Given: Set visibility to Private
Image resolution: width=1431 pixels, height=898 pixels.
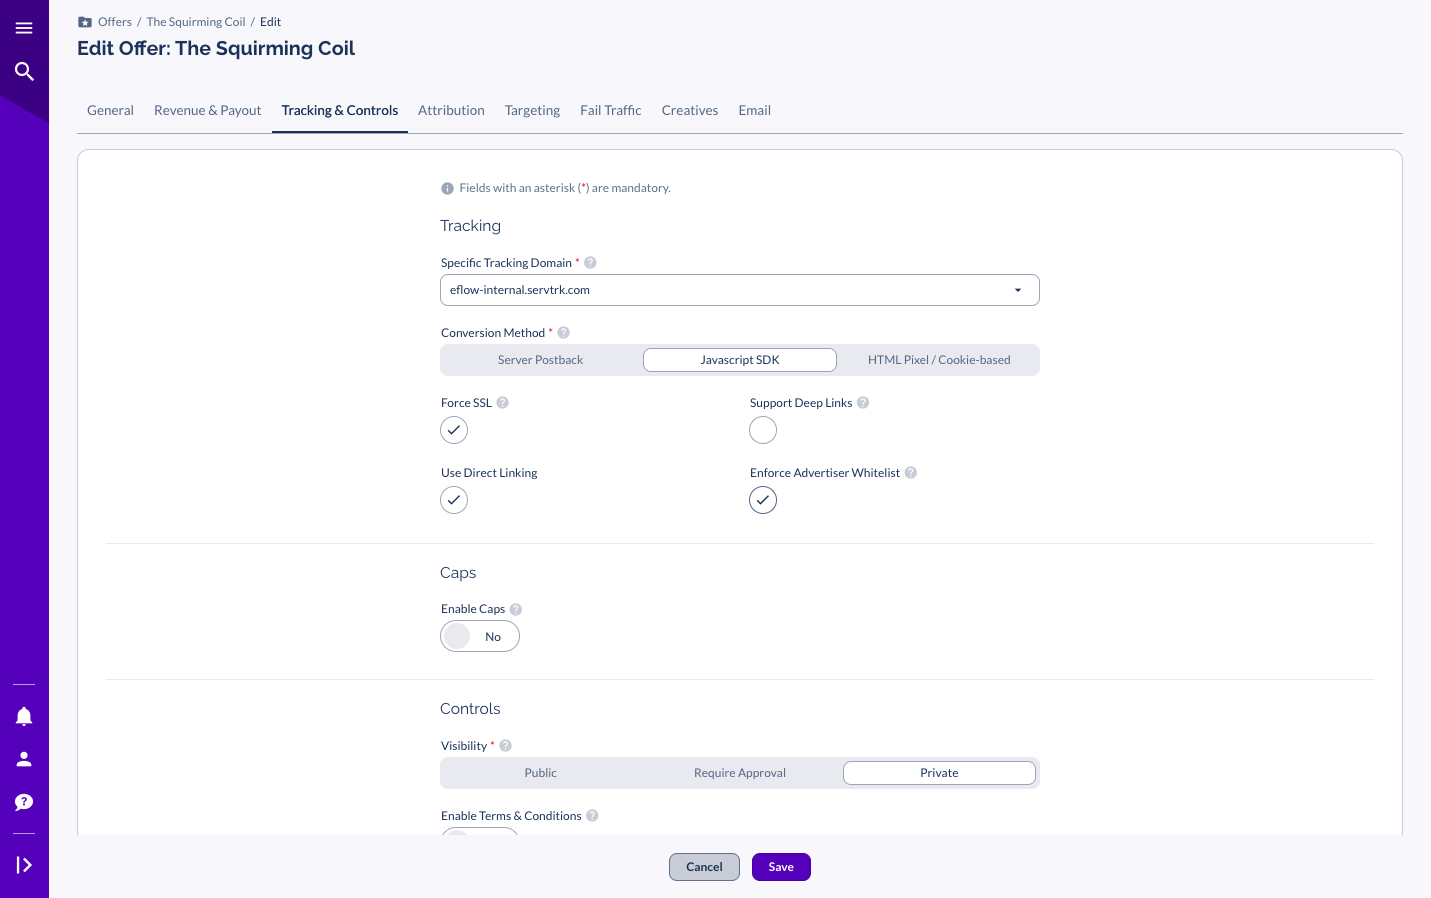Looking at the screenshot, I should [939, 773].
